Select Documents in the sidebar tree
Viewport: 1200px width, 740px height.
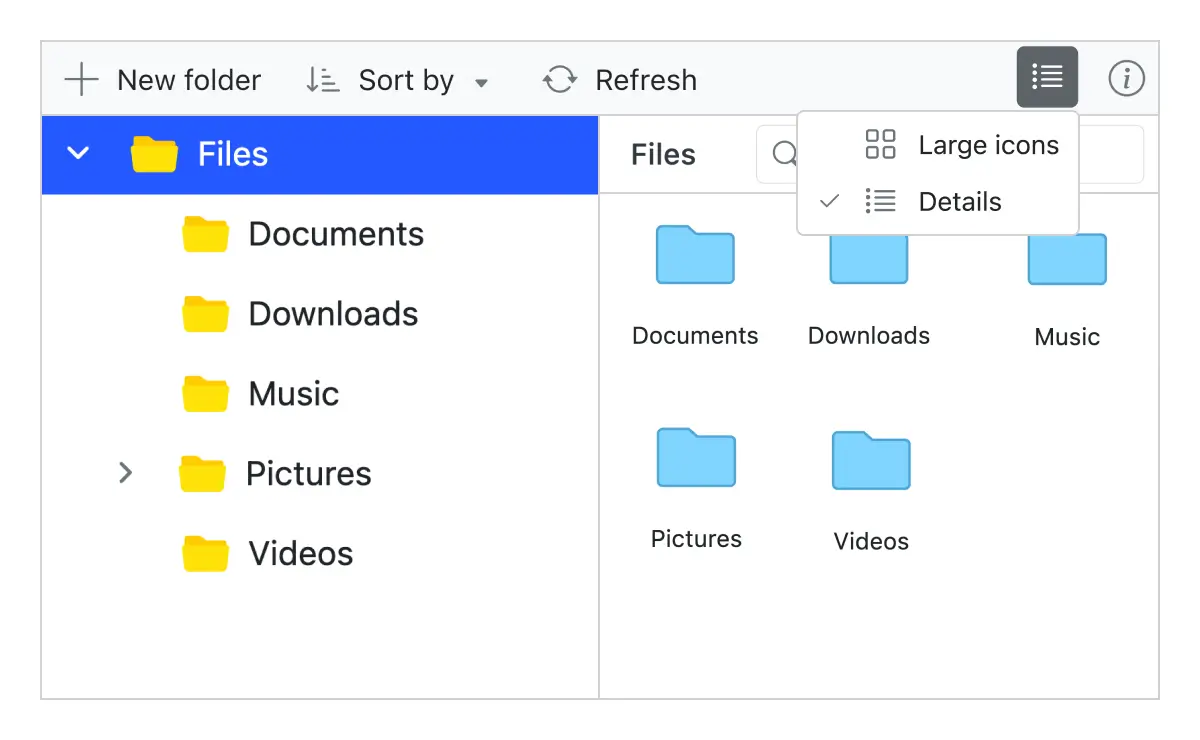coord(336,233)
